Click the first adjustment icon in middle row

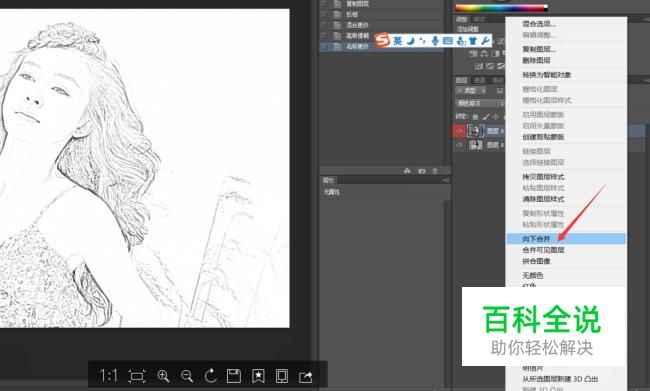[x=473, y=53]
